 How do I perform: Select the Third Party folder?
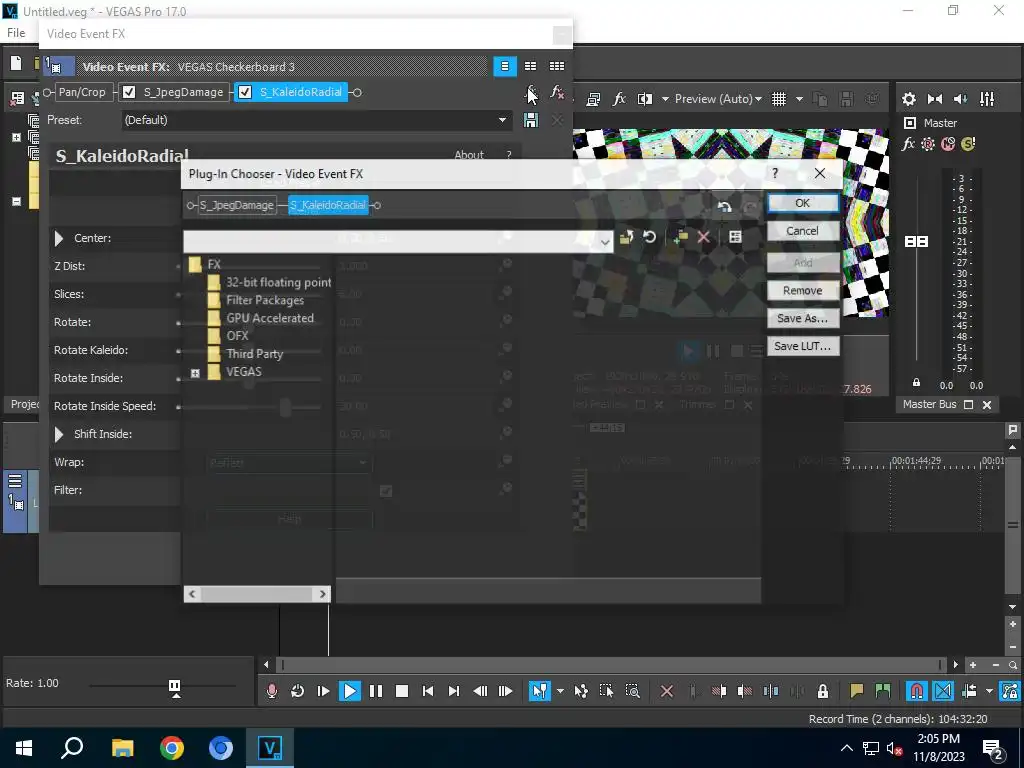pyautogui.click(x=254, y=354)
